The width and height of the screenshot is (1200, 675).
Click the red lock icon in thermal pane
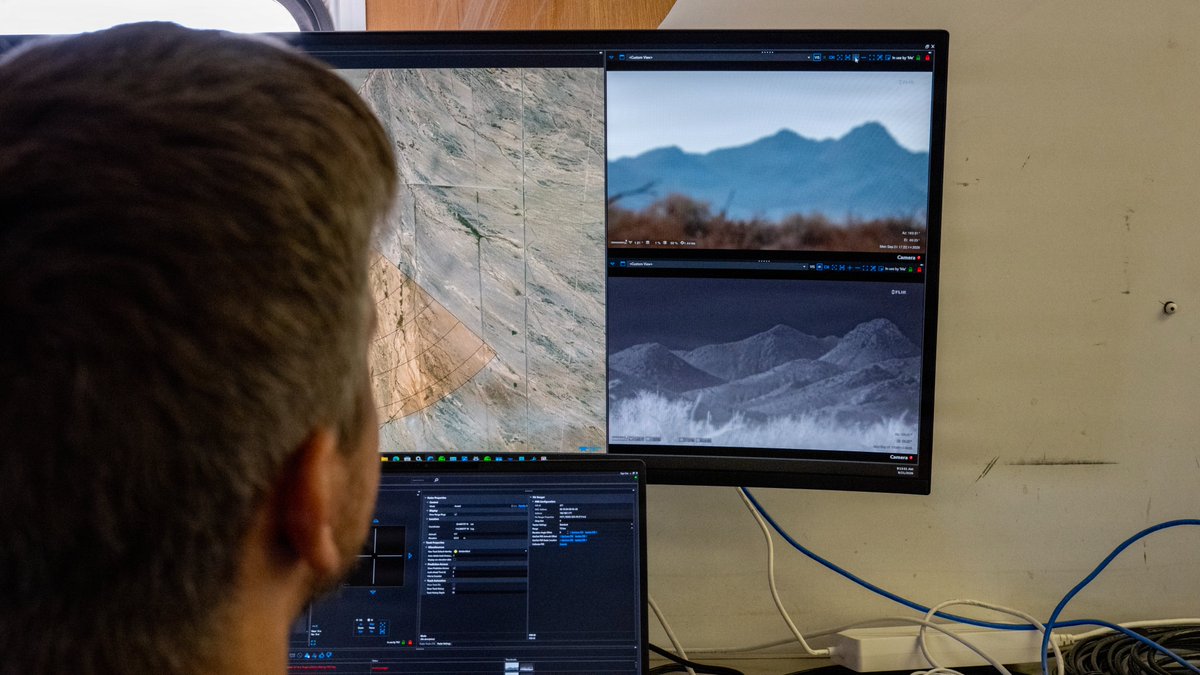(919, 269)
